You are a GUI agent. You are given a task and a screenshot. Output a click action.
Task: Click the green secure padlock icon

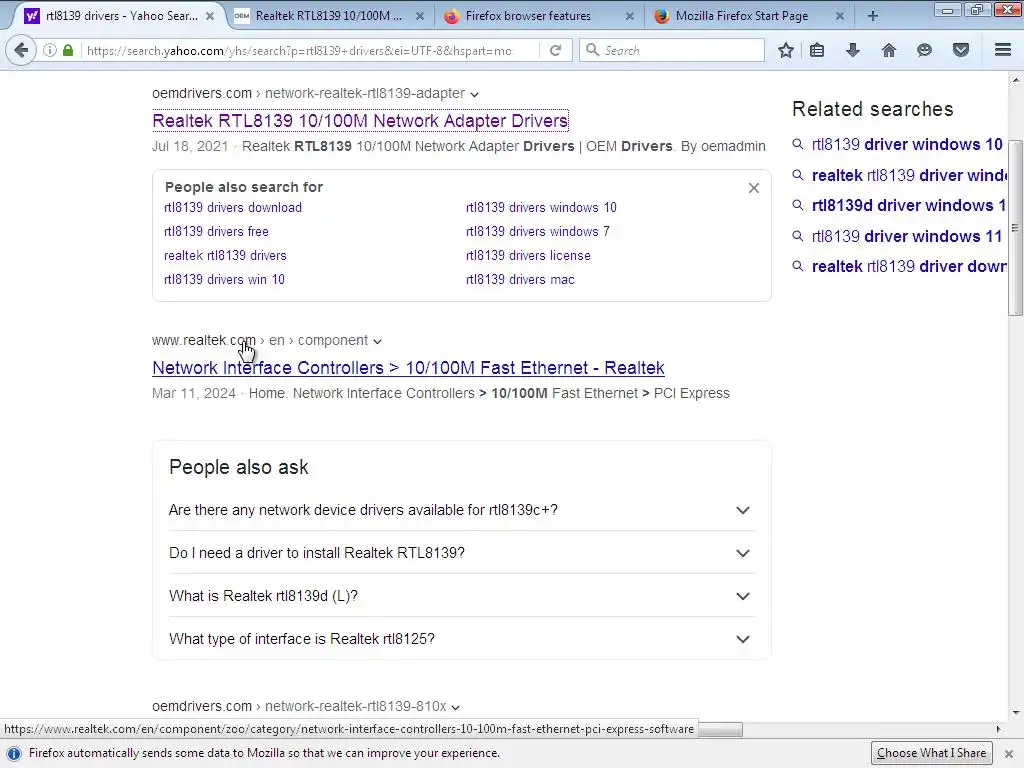pyautogui.click(x=68, y=50)
